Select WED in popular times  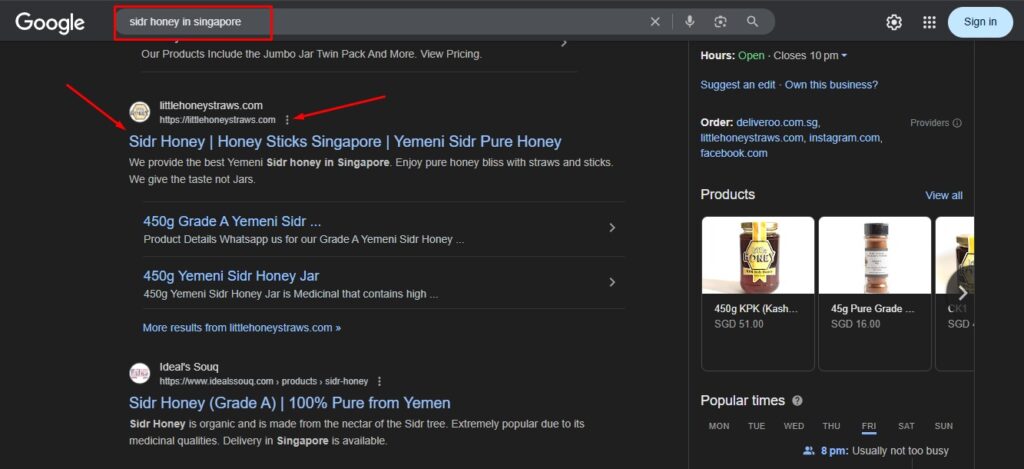pos(793,426)
